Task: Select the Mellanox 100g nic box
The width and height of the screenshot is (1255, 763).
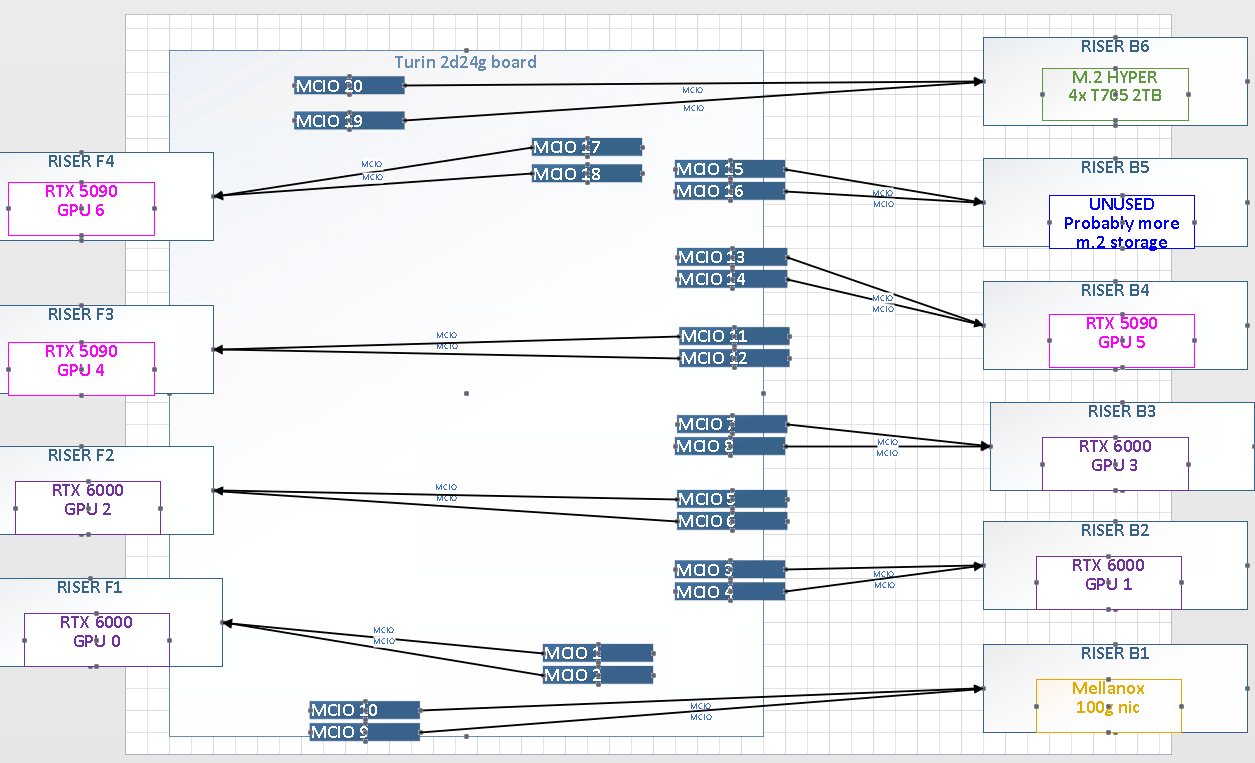Action: click(x=1108, y=705)
